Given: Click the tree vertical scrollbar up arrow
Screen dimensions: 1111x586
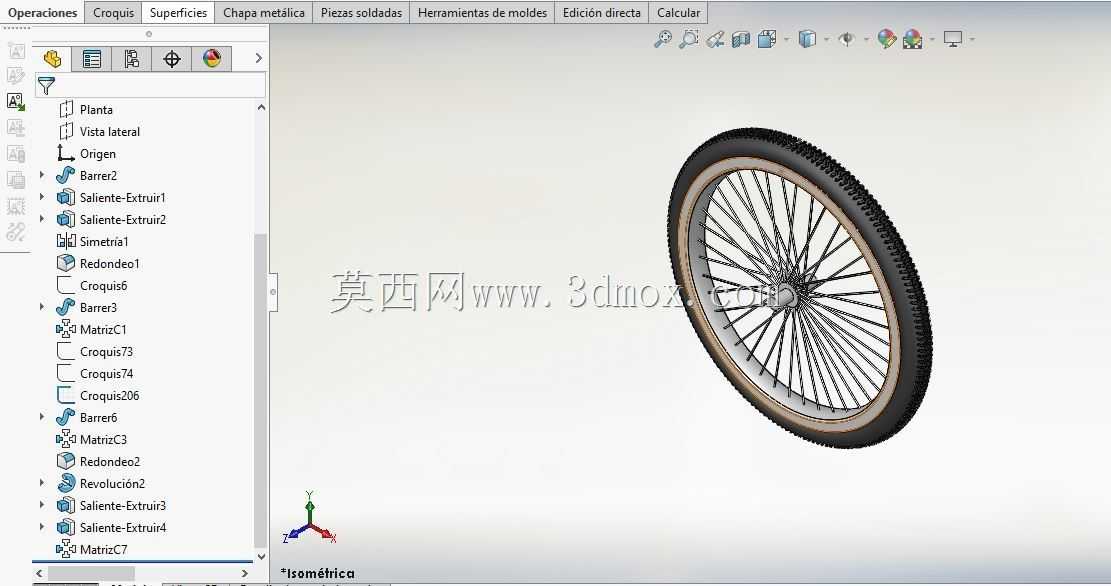Looking at the screenshot, I should coord(261,108).
